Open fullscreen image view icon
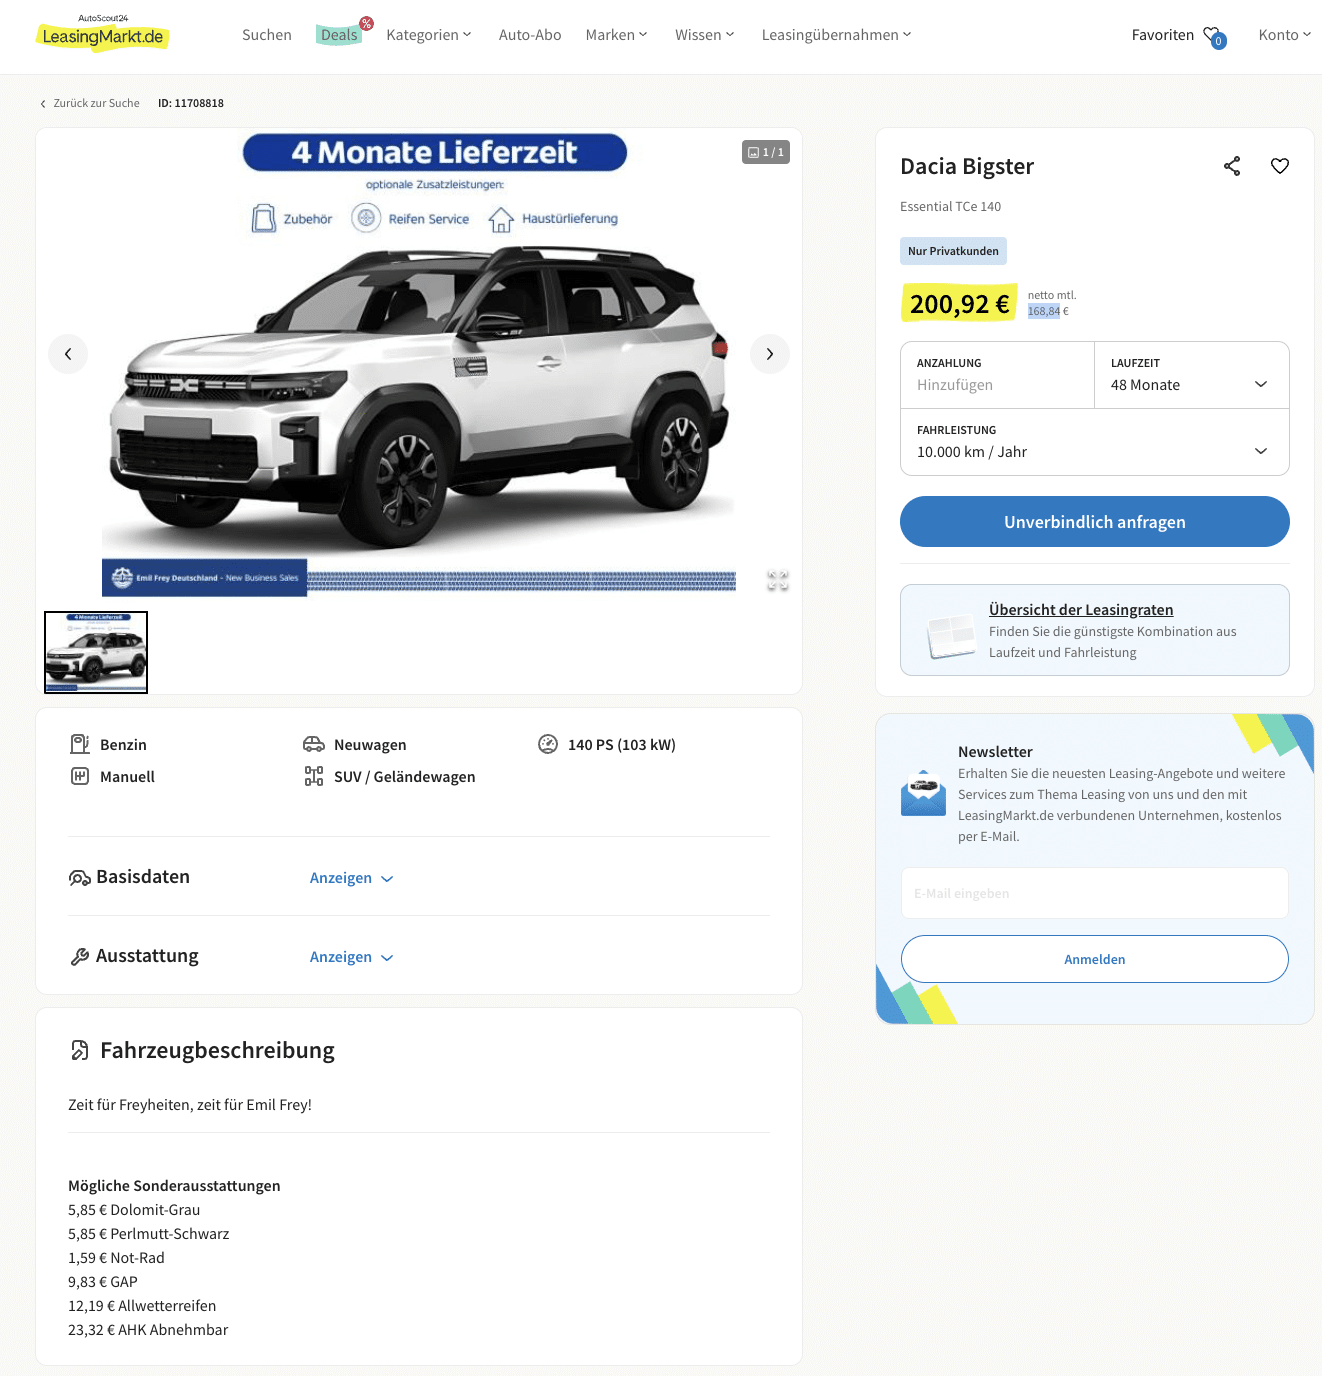 click(x=778, y=581)
